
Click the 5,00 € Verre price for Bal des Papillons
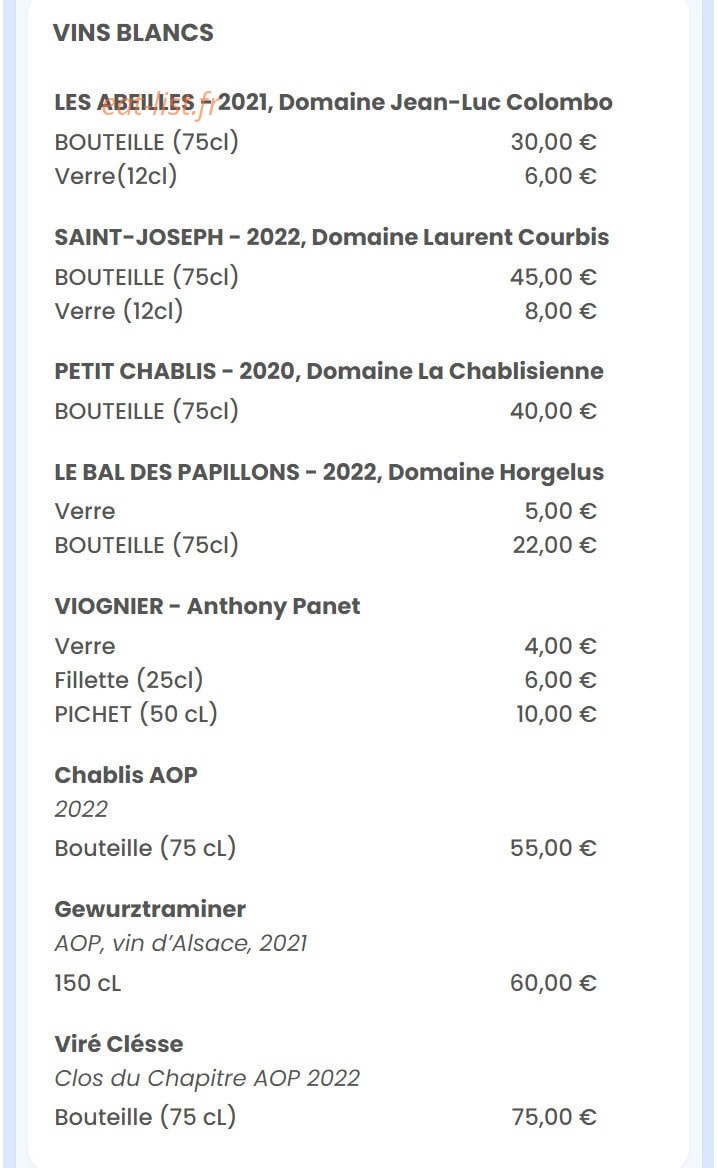pos(560,511)
